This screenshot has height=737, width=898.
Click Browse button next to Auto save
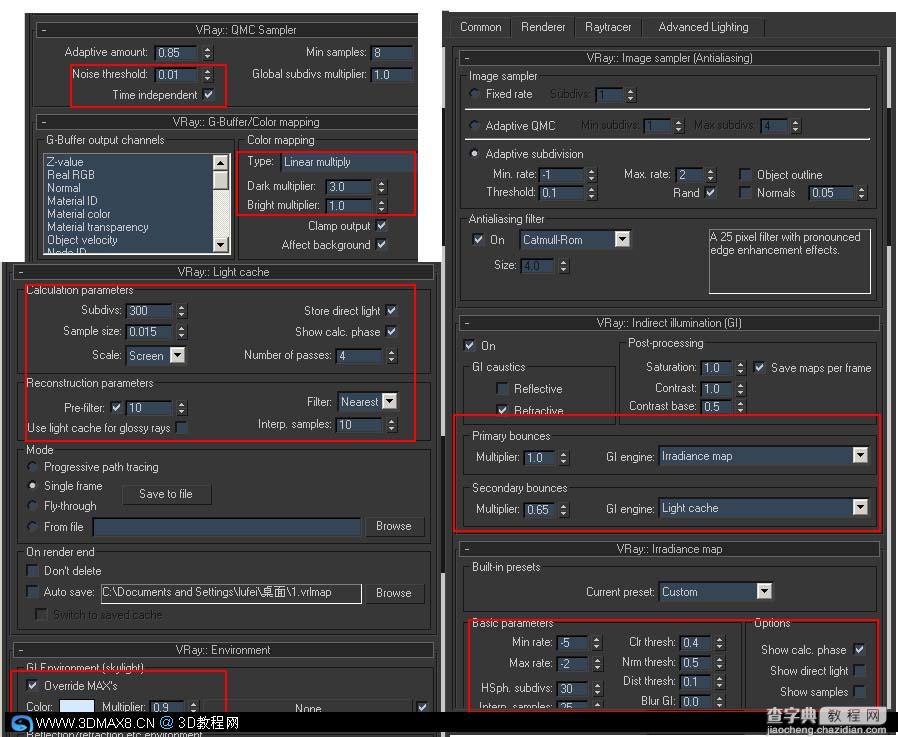(x=393, y=593)
